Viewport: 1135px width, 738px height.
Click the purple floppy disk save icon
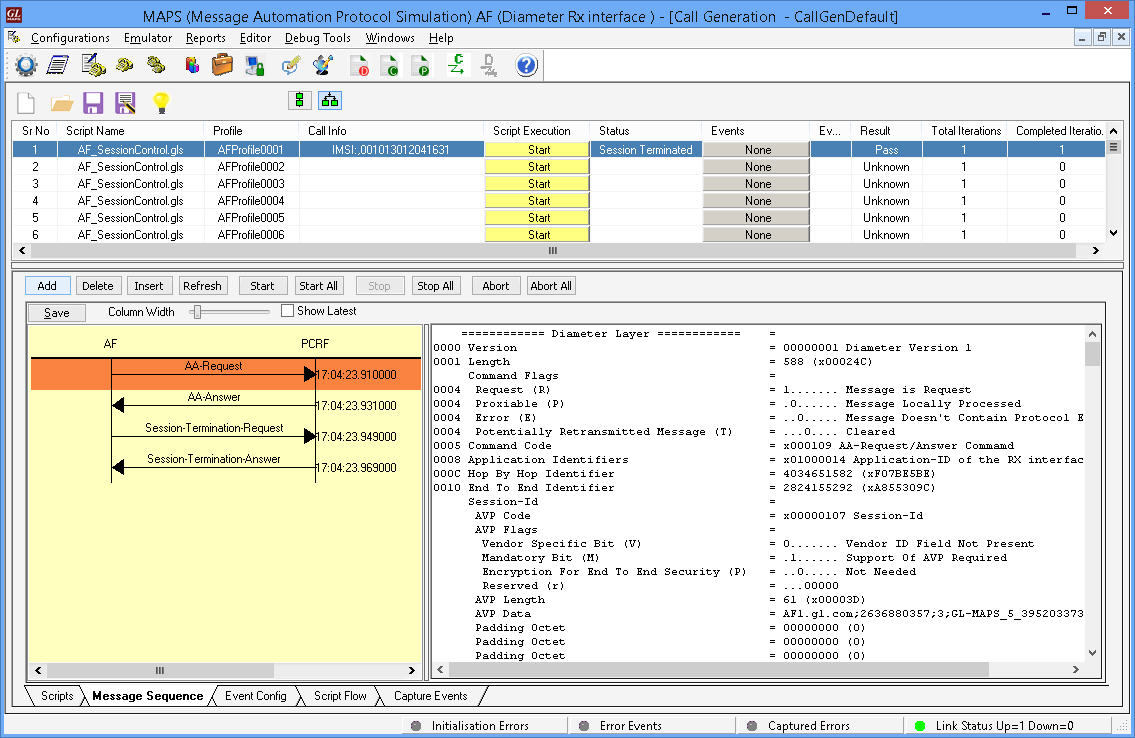pyautogui.click(x=93, y=103)
